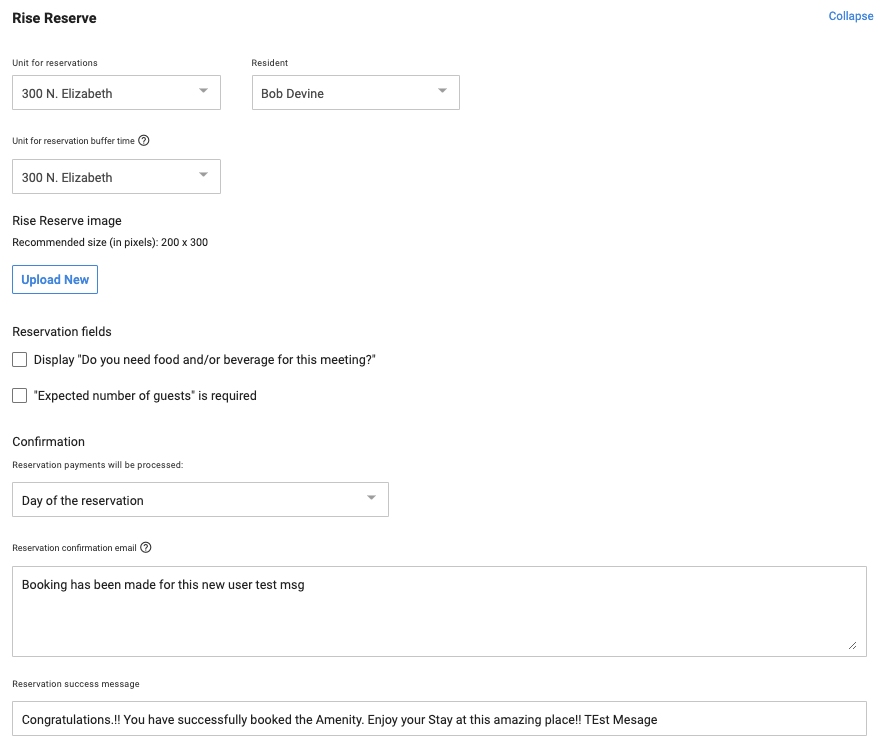The image size is (886, 752).
Task: Open Unit for reservations showing 300 N. Elizabeth
Action: coord(100,93)
